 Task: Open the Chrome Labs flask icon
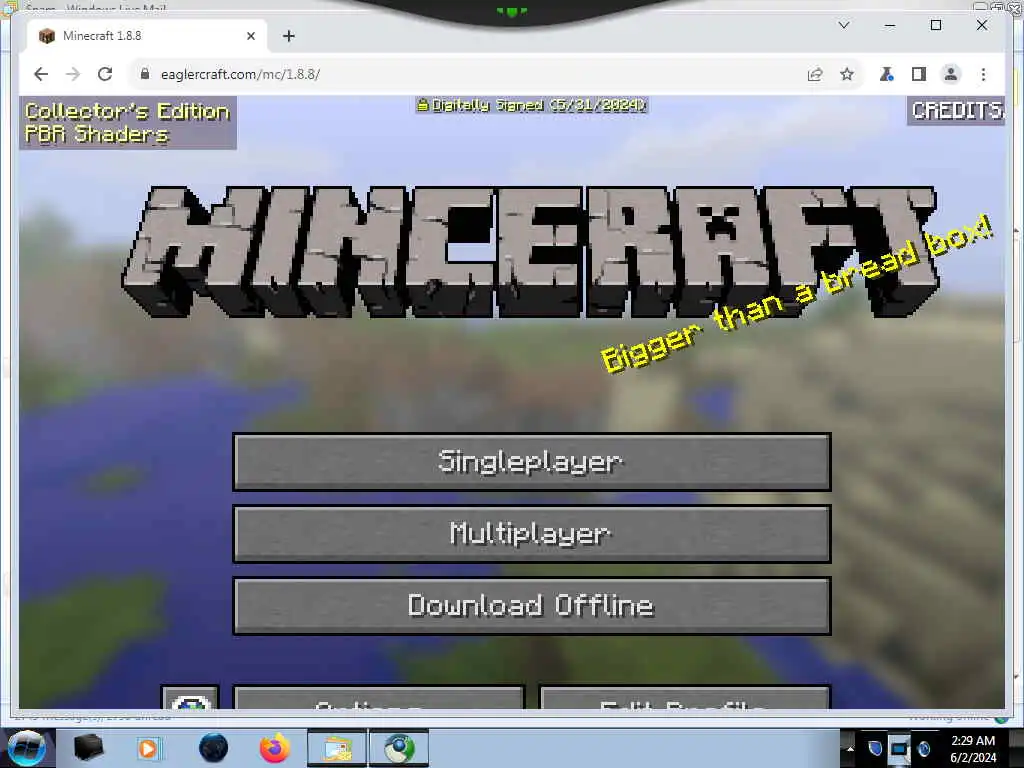[886, 74]
